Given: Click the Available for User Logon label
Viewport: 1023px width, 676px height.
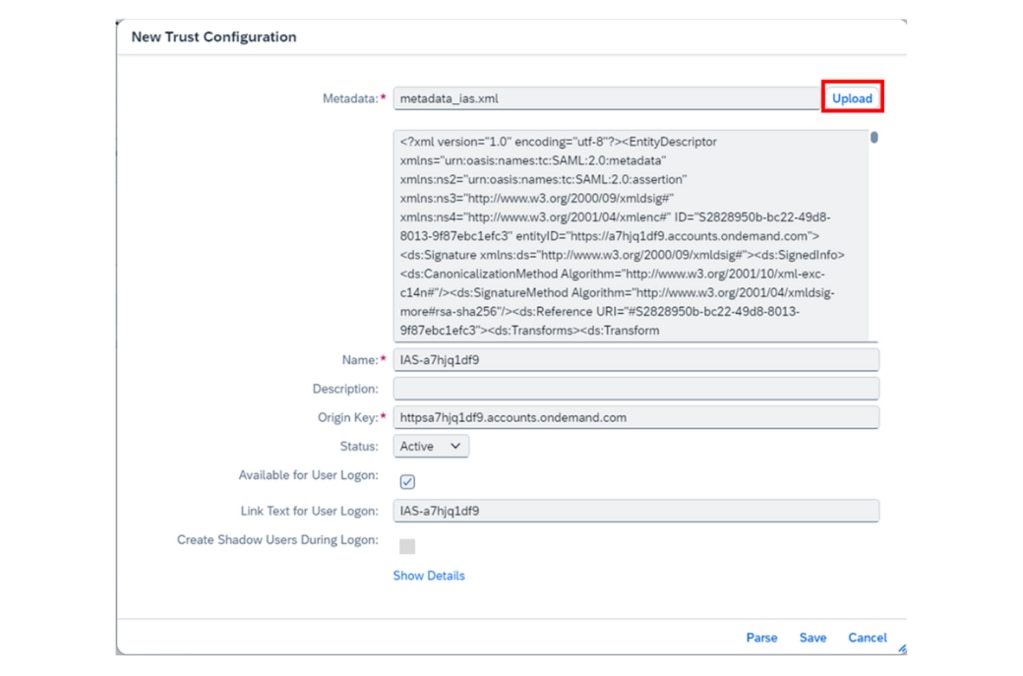Looking at the screenshot, I should coord(308,476).
